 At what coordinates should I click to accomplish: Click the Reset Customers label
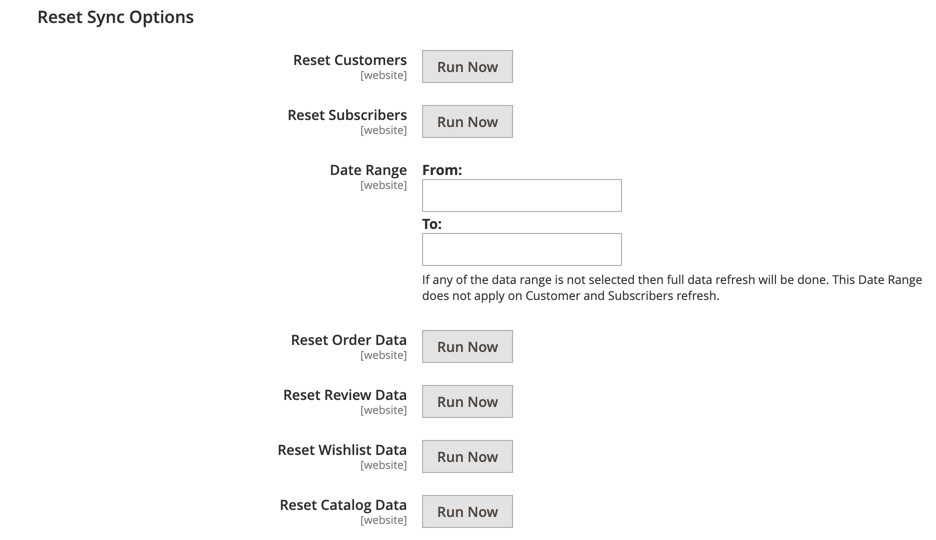[x=350, y=60]
